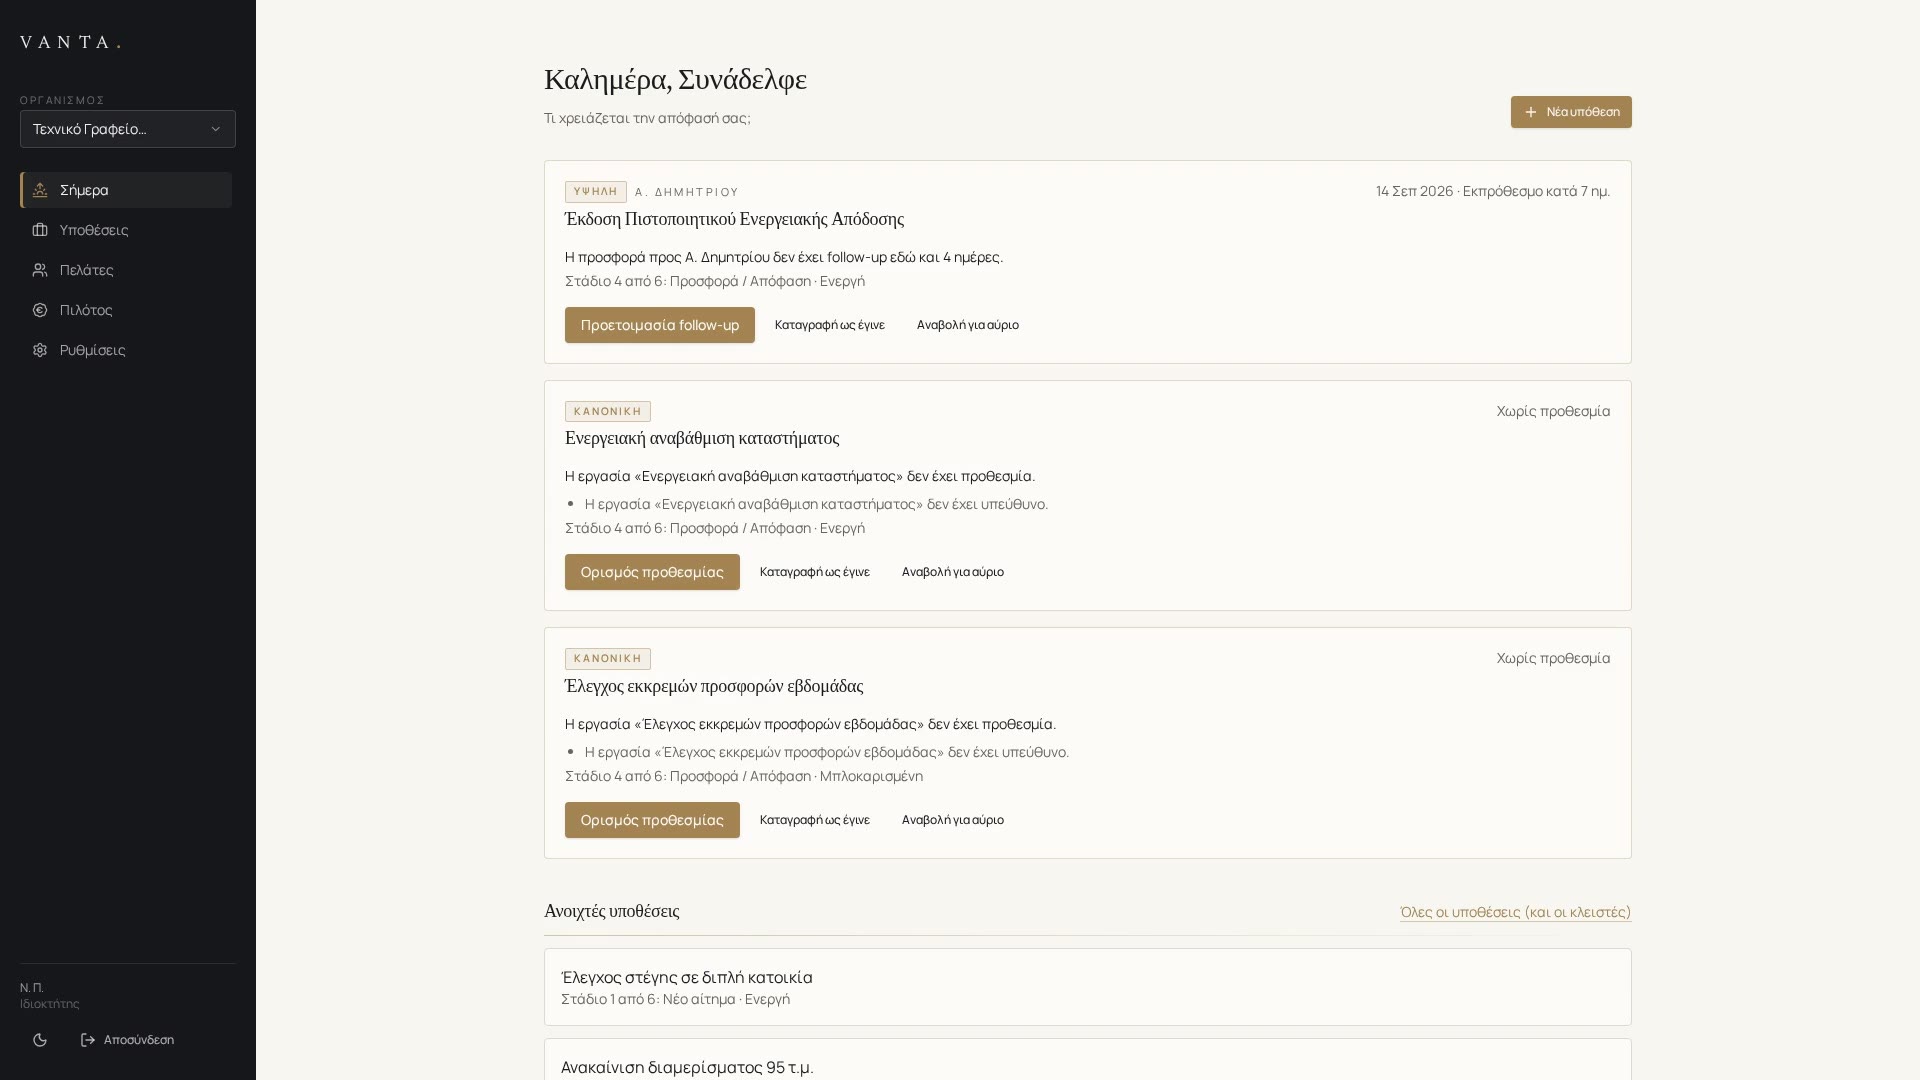Open the case Ανακαίνιση διαμερίσματος 95 τ.μ.
This screenshot has height=1080, width=1920.
point(1088,1060)
